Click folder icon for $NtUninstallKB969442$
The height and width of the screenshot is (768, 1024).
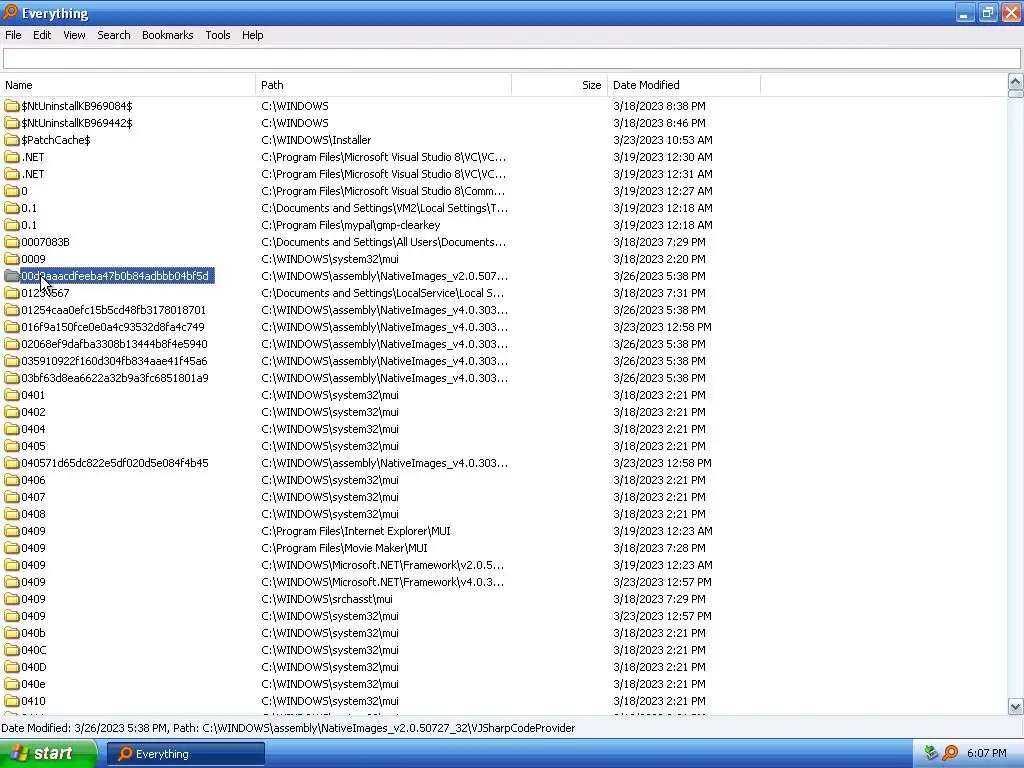(12, 123)
